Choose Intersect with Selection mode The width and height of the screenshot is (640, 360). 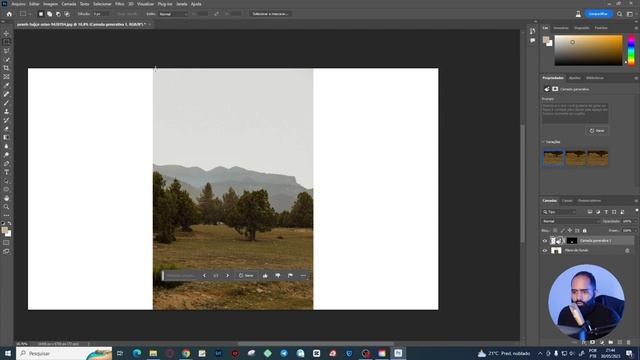(x=67, y=14)
